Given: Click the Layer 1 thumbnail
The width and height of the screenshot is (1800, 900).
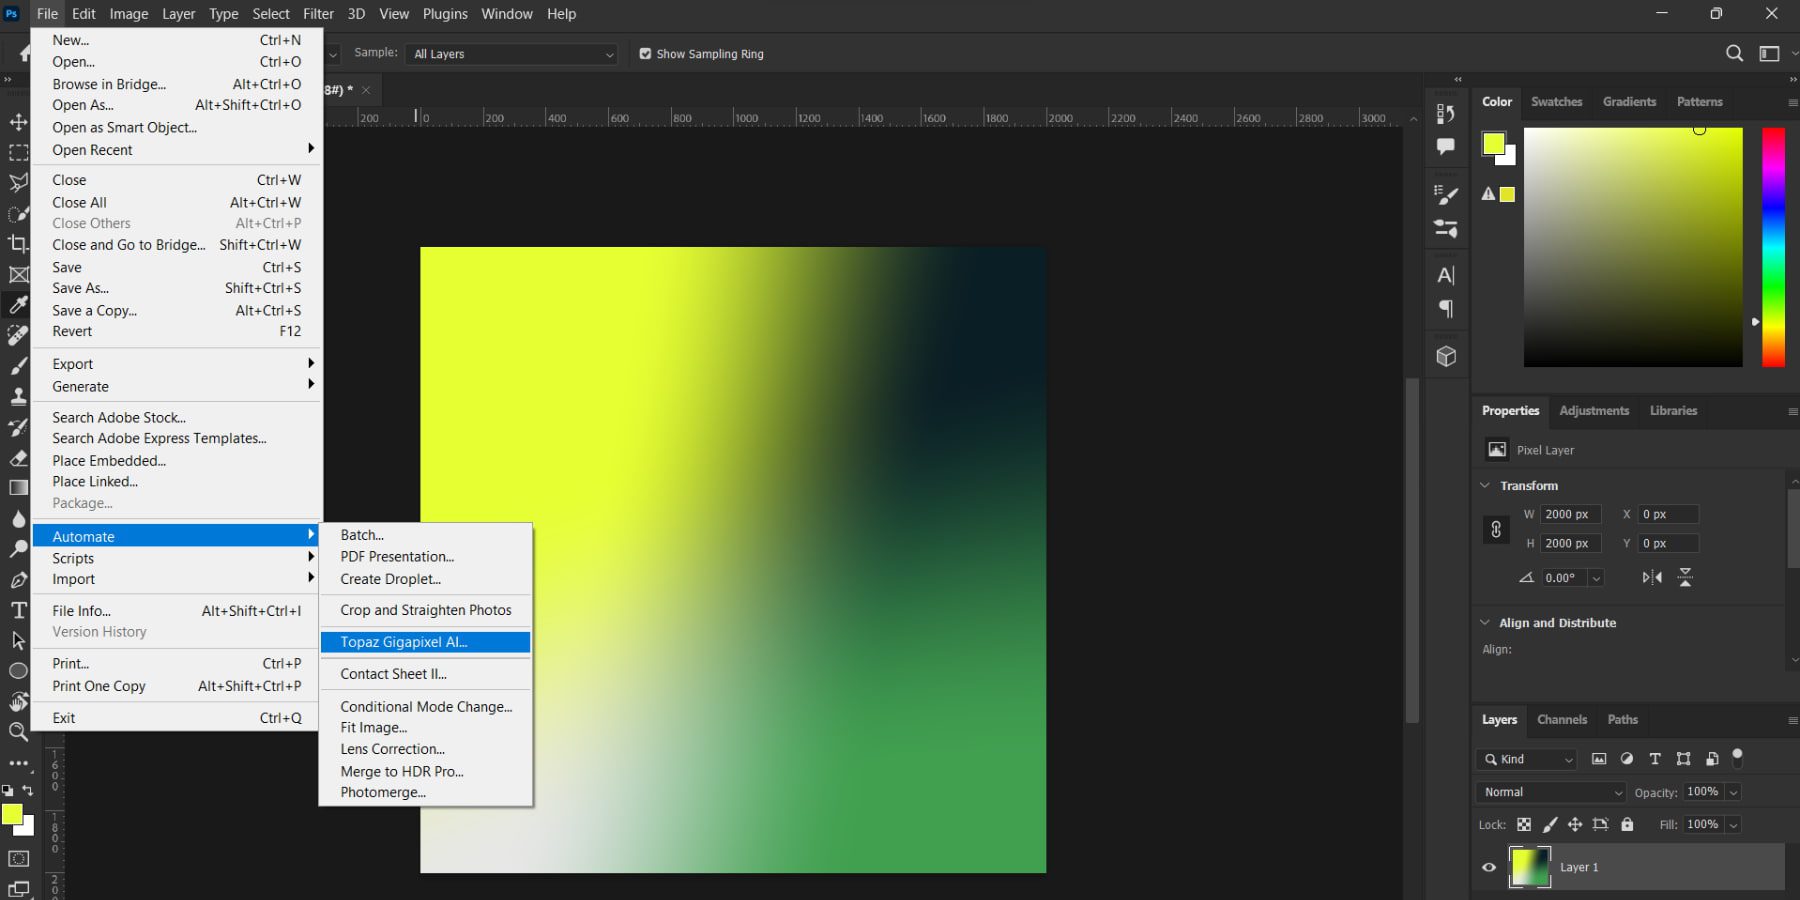Looking at the screenshot, I should [1529, 867].
